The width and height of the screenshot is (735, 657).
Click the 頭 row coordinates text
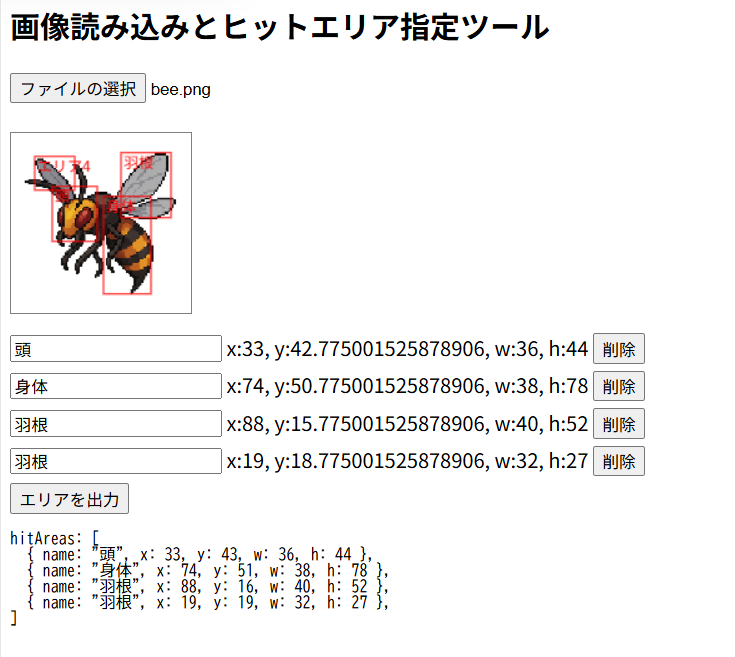coord(407,349)
